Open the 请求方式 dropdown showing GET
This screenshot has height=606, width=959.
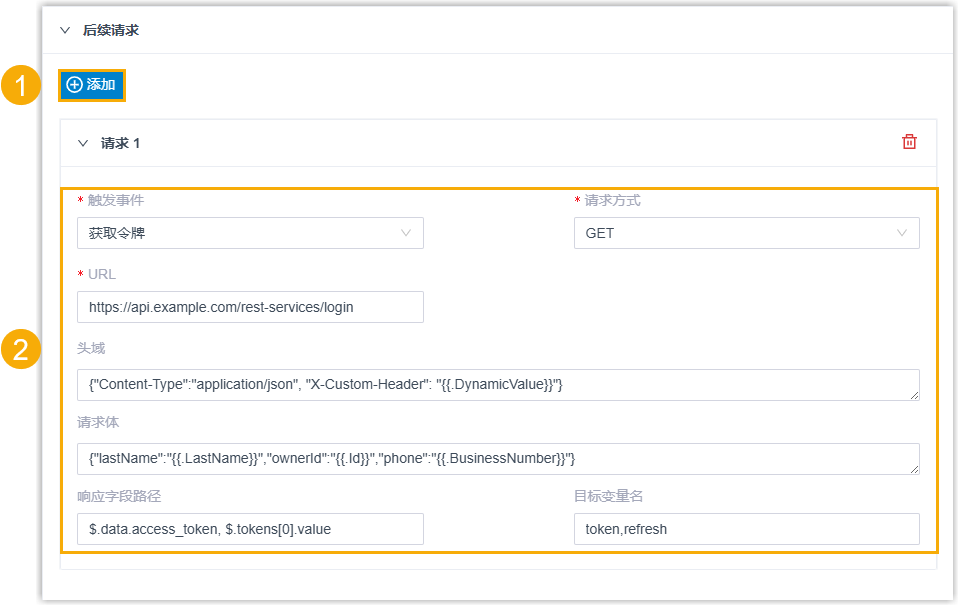pyautogui.click(x=746, y=233)
